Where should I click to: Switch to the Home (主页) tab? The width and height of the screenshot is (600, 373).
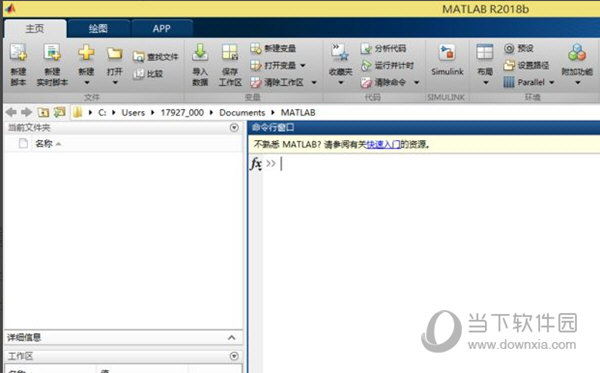[35, 29]
